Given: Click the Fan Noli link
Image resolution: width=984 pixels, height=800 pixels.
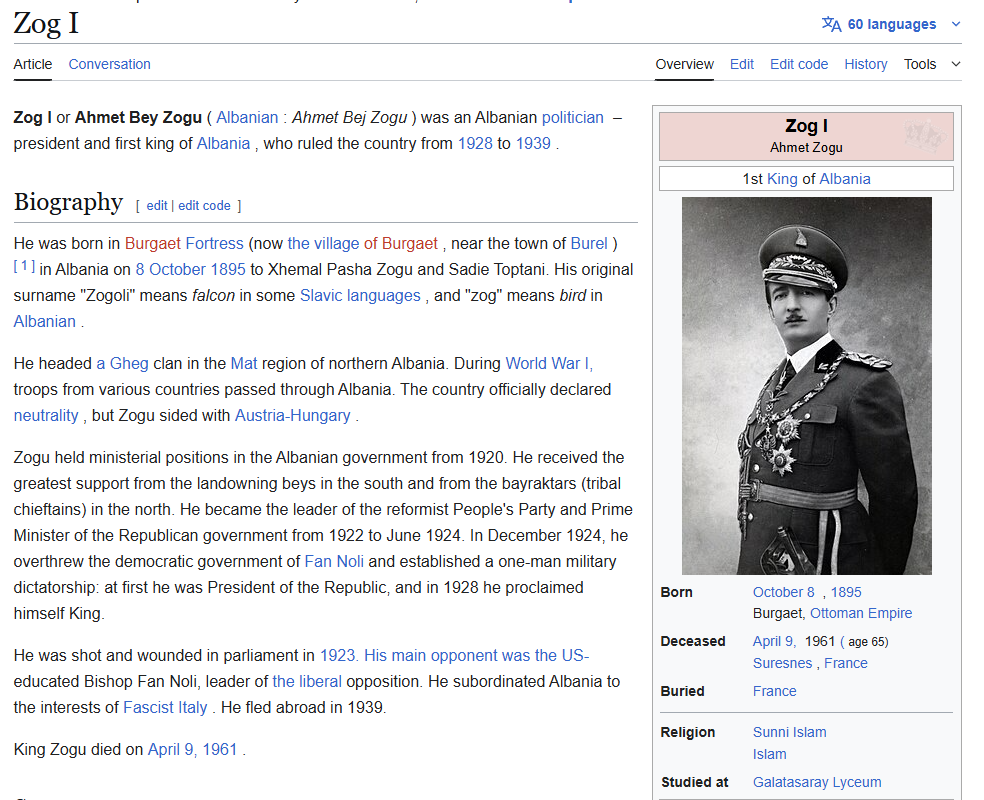Looking at the screenshot, I should (x=334, y=561).
